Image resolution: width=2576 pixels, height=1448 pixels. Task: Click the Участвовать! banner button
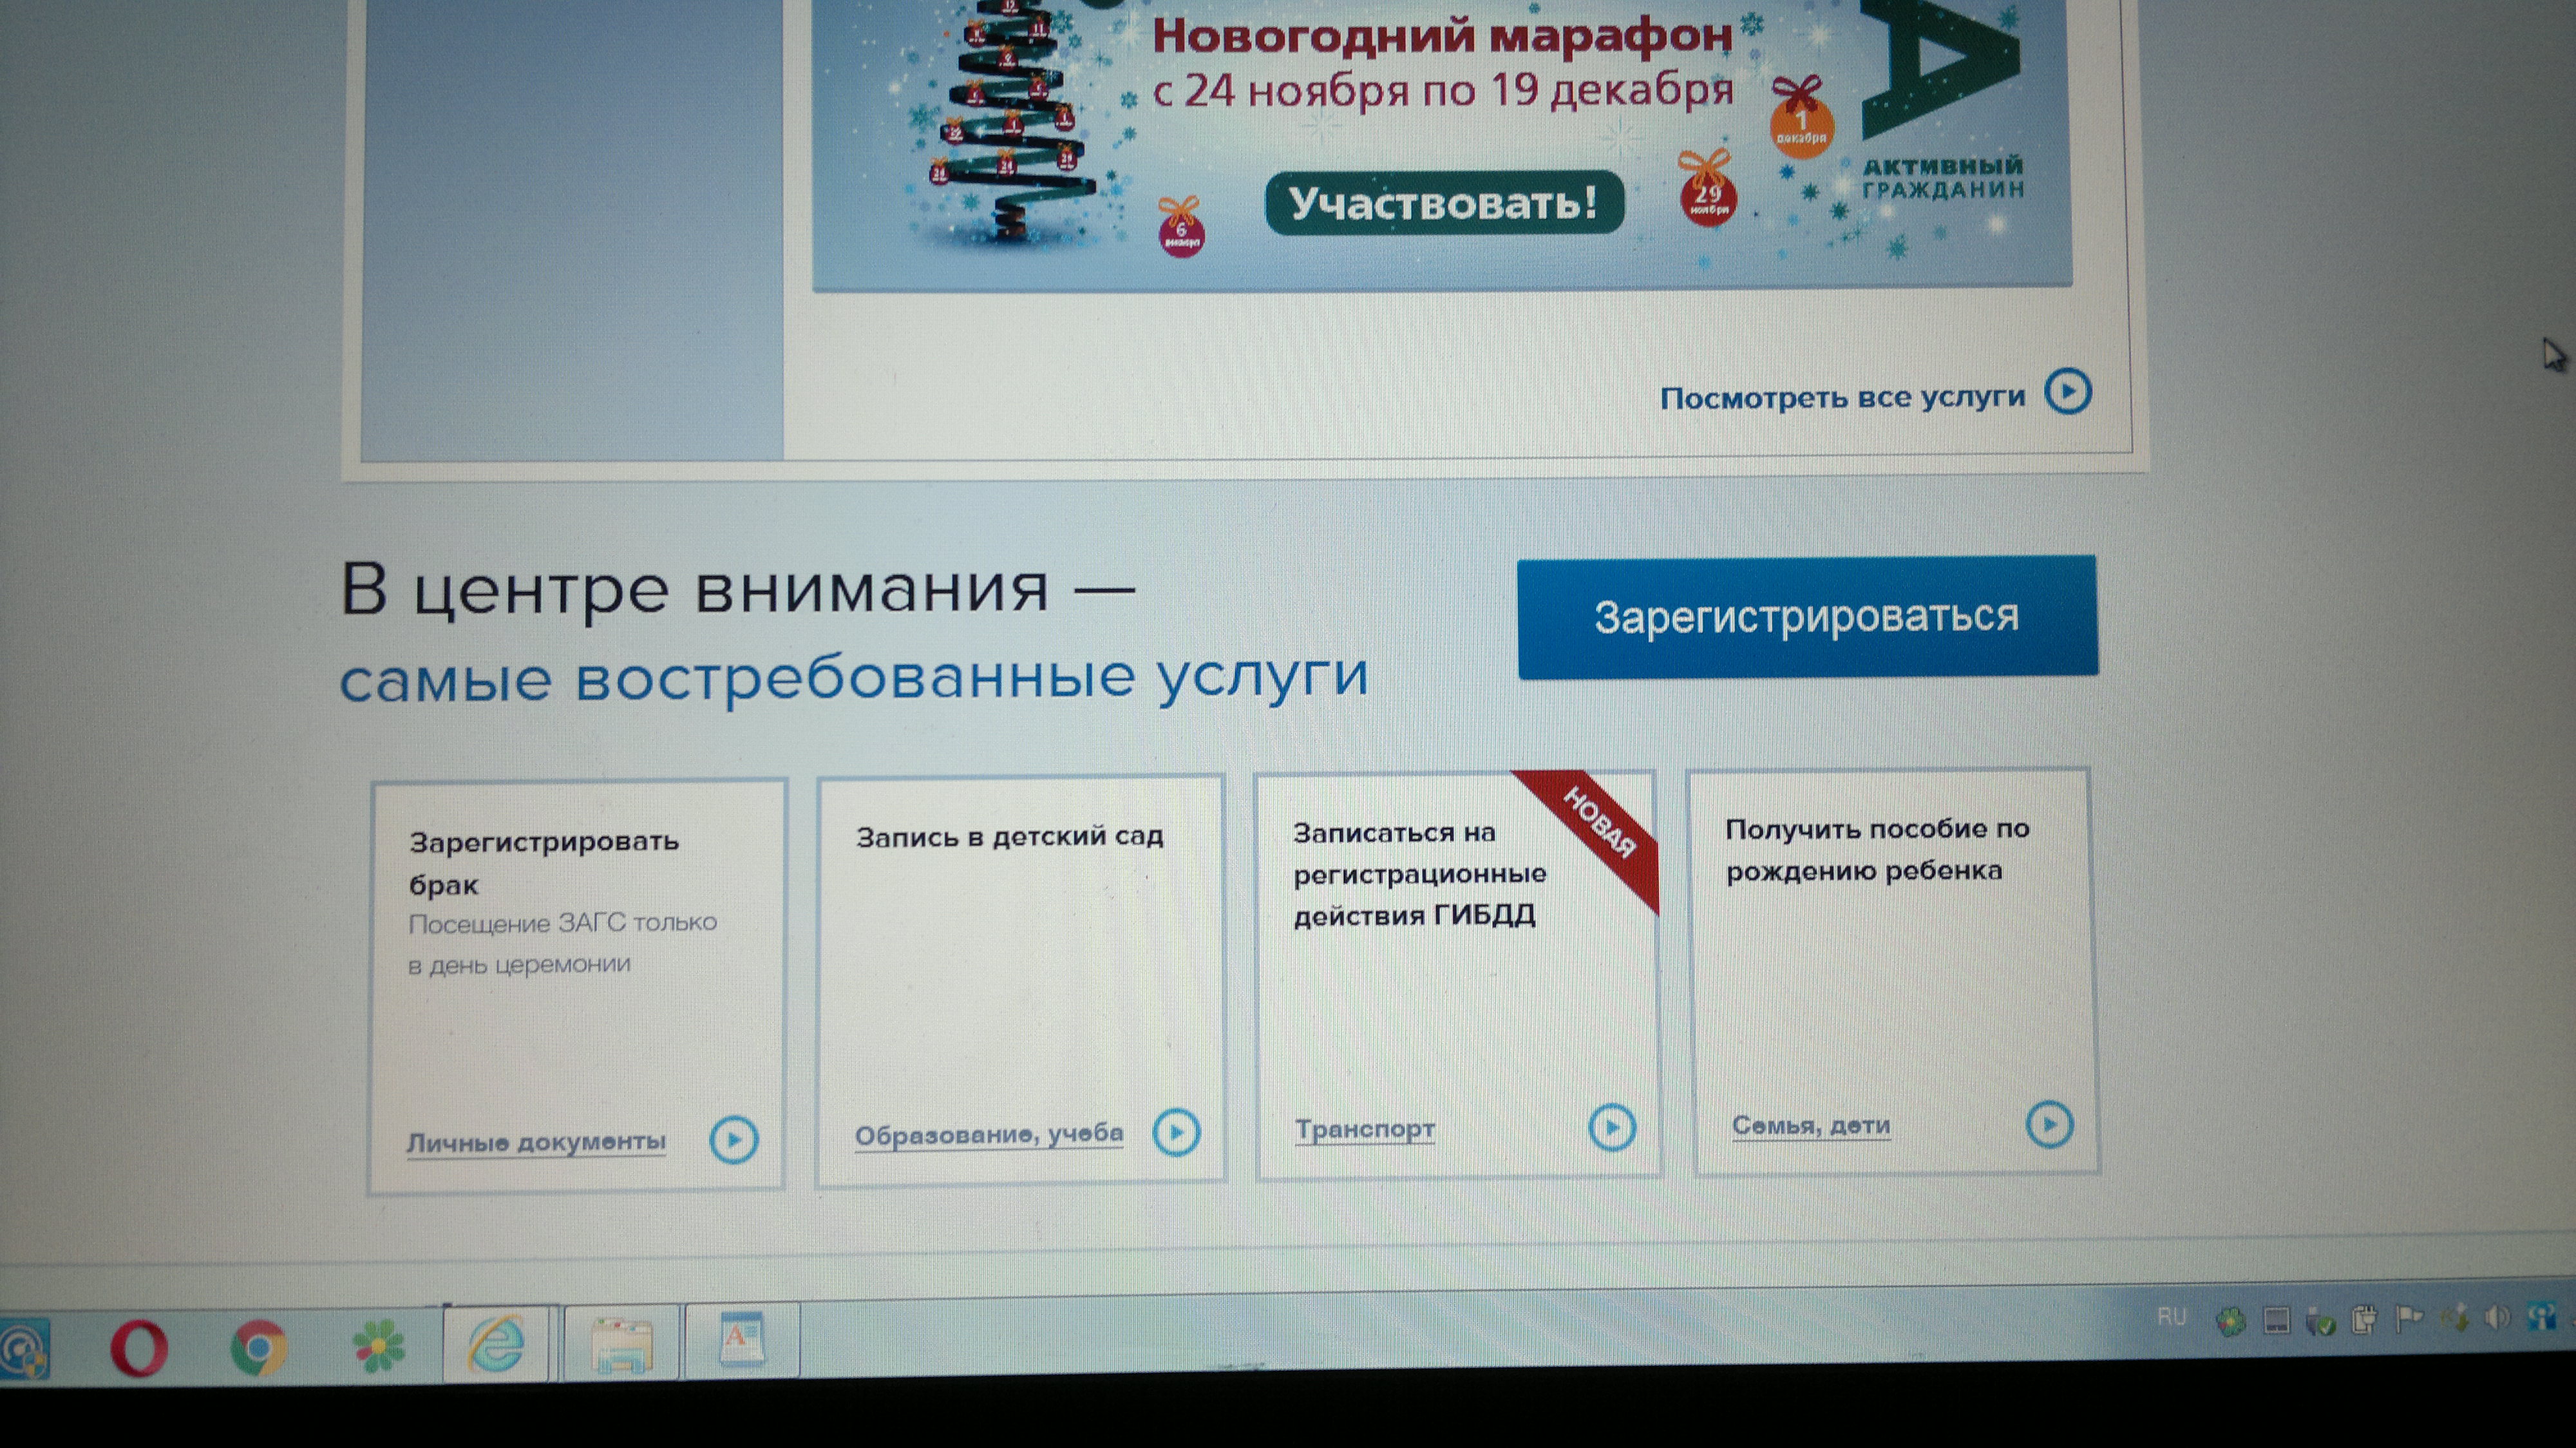1444,203
